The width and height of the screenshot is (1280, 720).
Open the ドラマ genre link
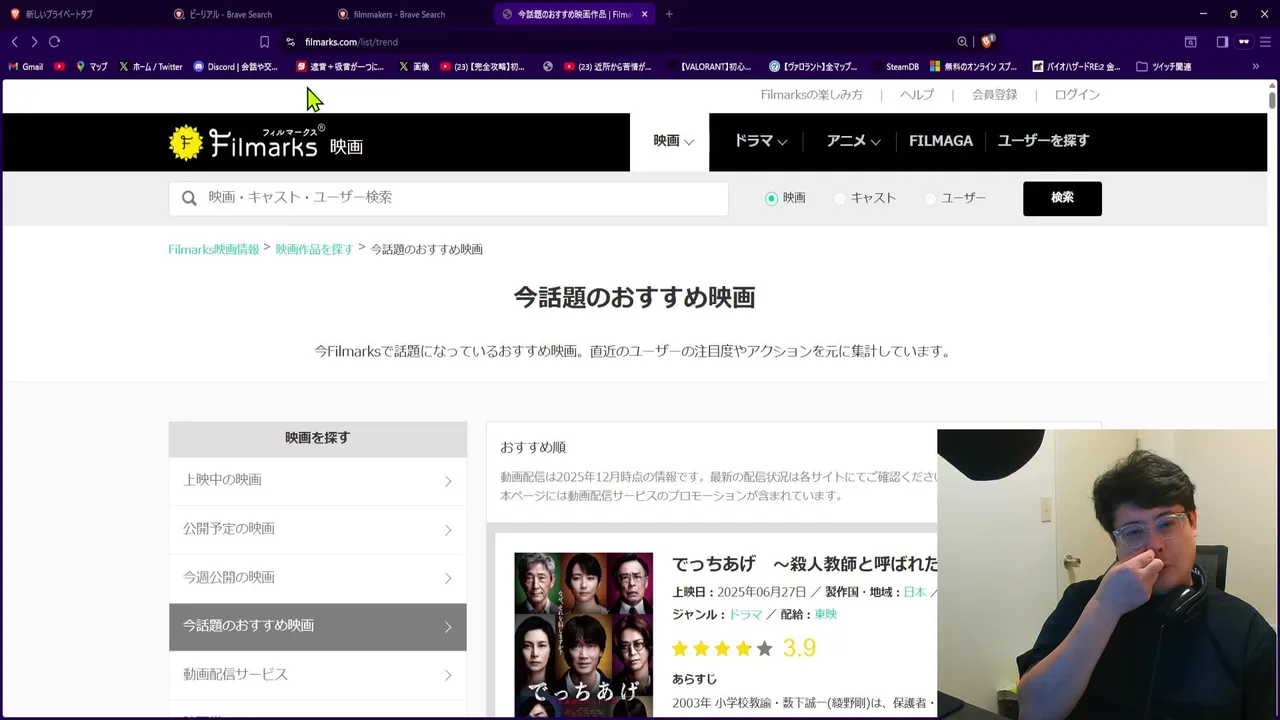[x=745, y=614]
